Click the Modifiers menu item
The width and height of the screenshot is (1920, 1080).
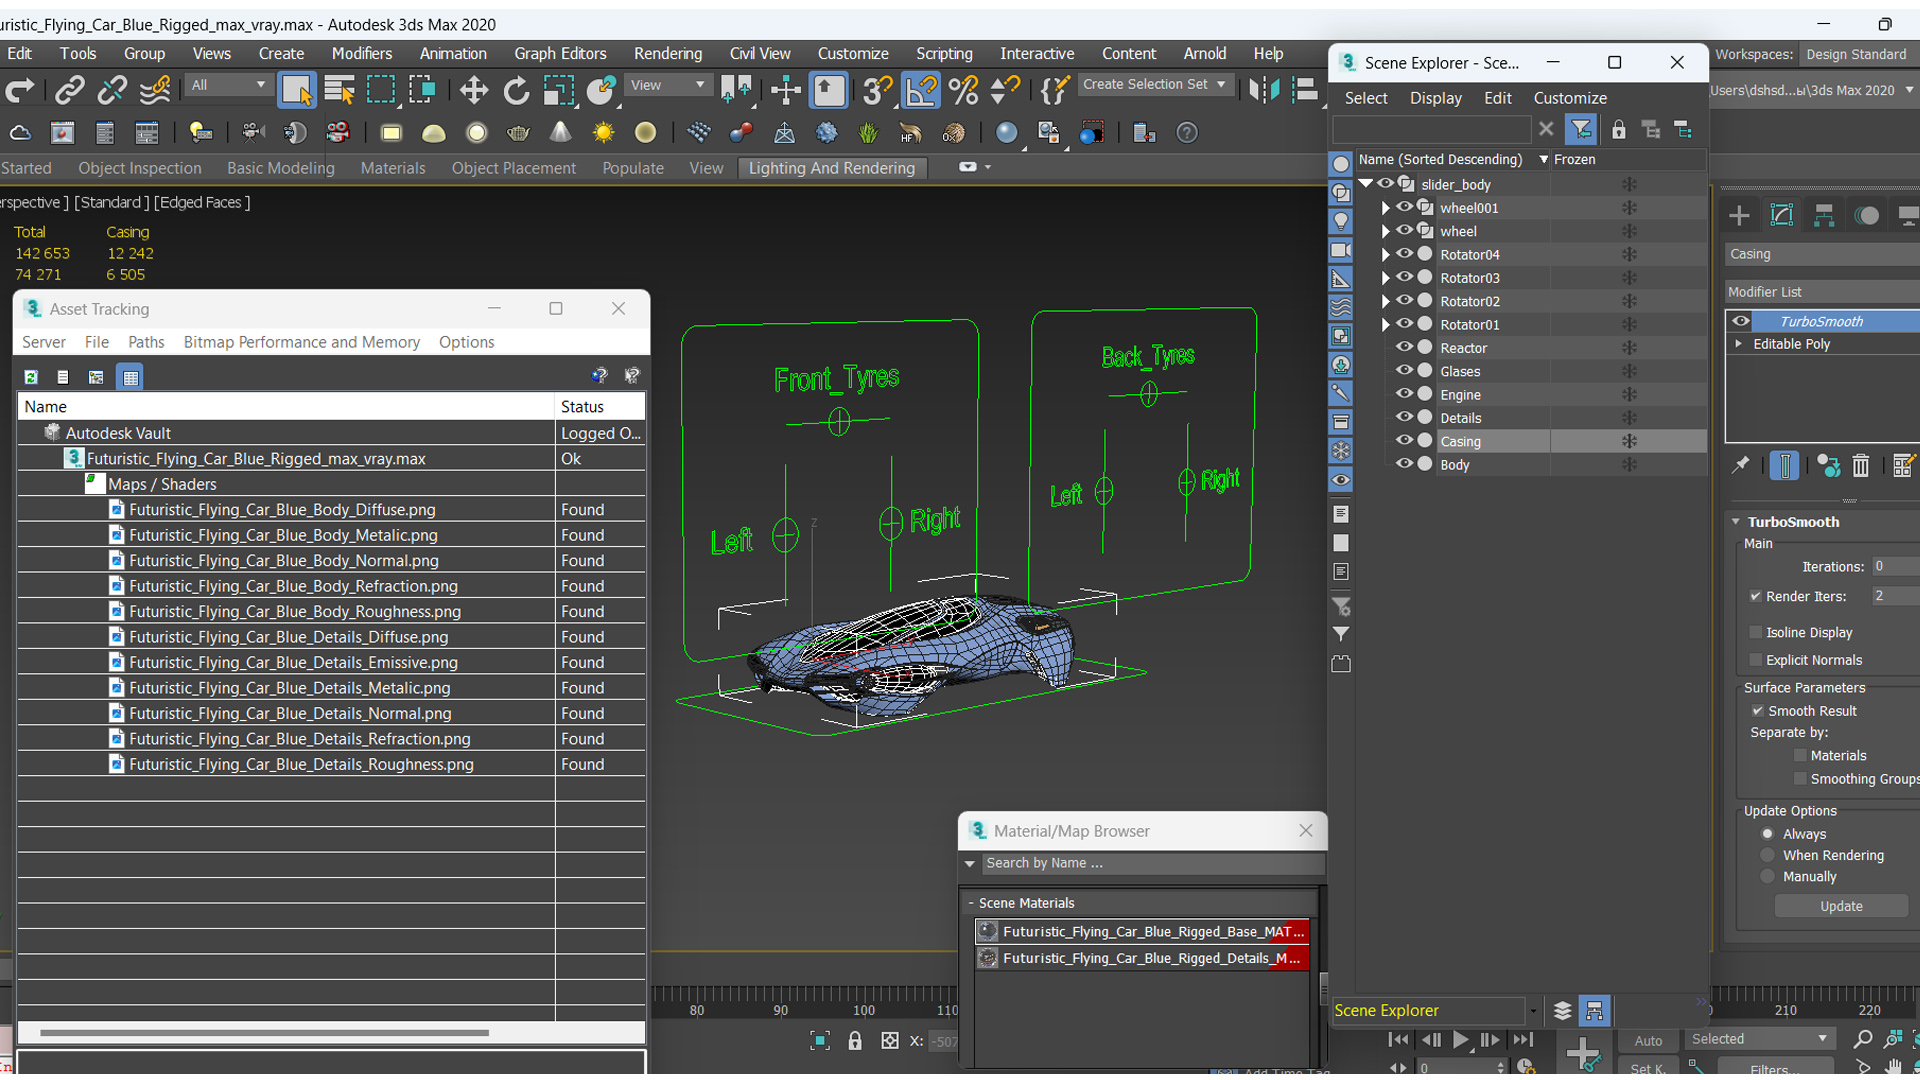coord(359,54)
